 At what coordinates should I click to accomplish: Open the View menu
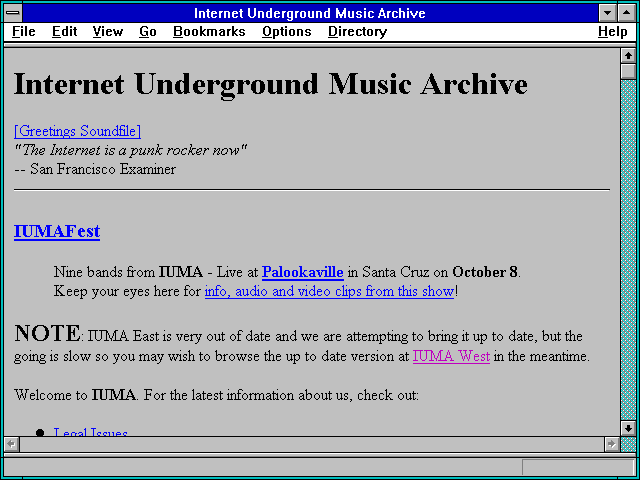108,32
